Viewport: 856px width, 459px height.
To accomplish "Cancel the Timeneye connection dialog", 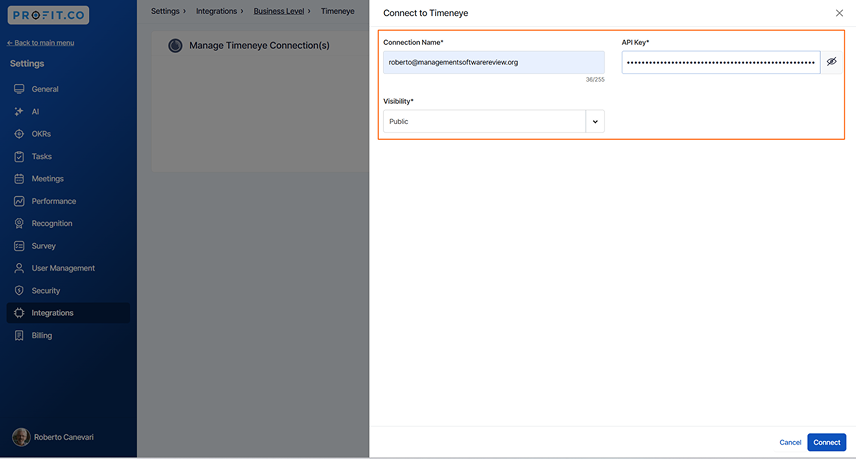I will click(790, 442).
